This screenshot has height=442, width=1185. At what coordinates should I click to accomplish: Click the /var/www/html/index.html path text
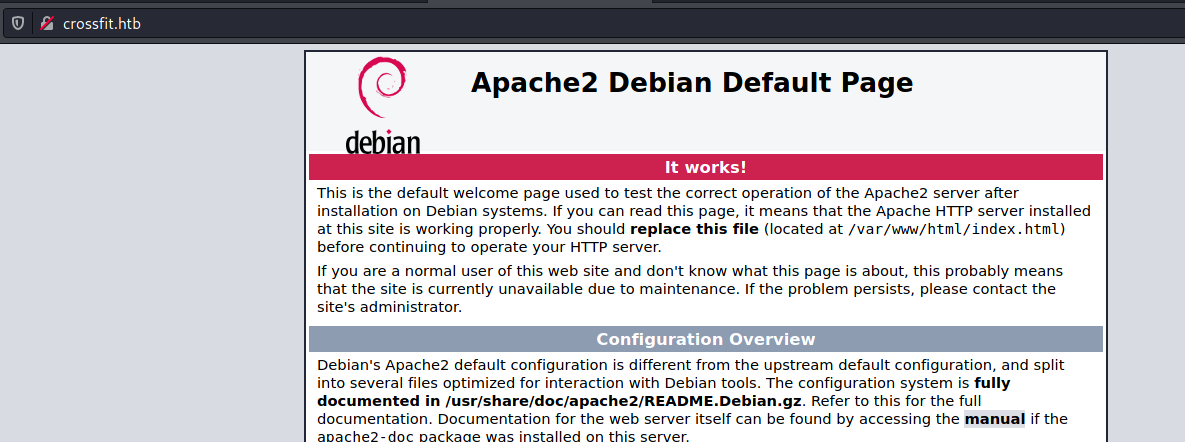955,229
